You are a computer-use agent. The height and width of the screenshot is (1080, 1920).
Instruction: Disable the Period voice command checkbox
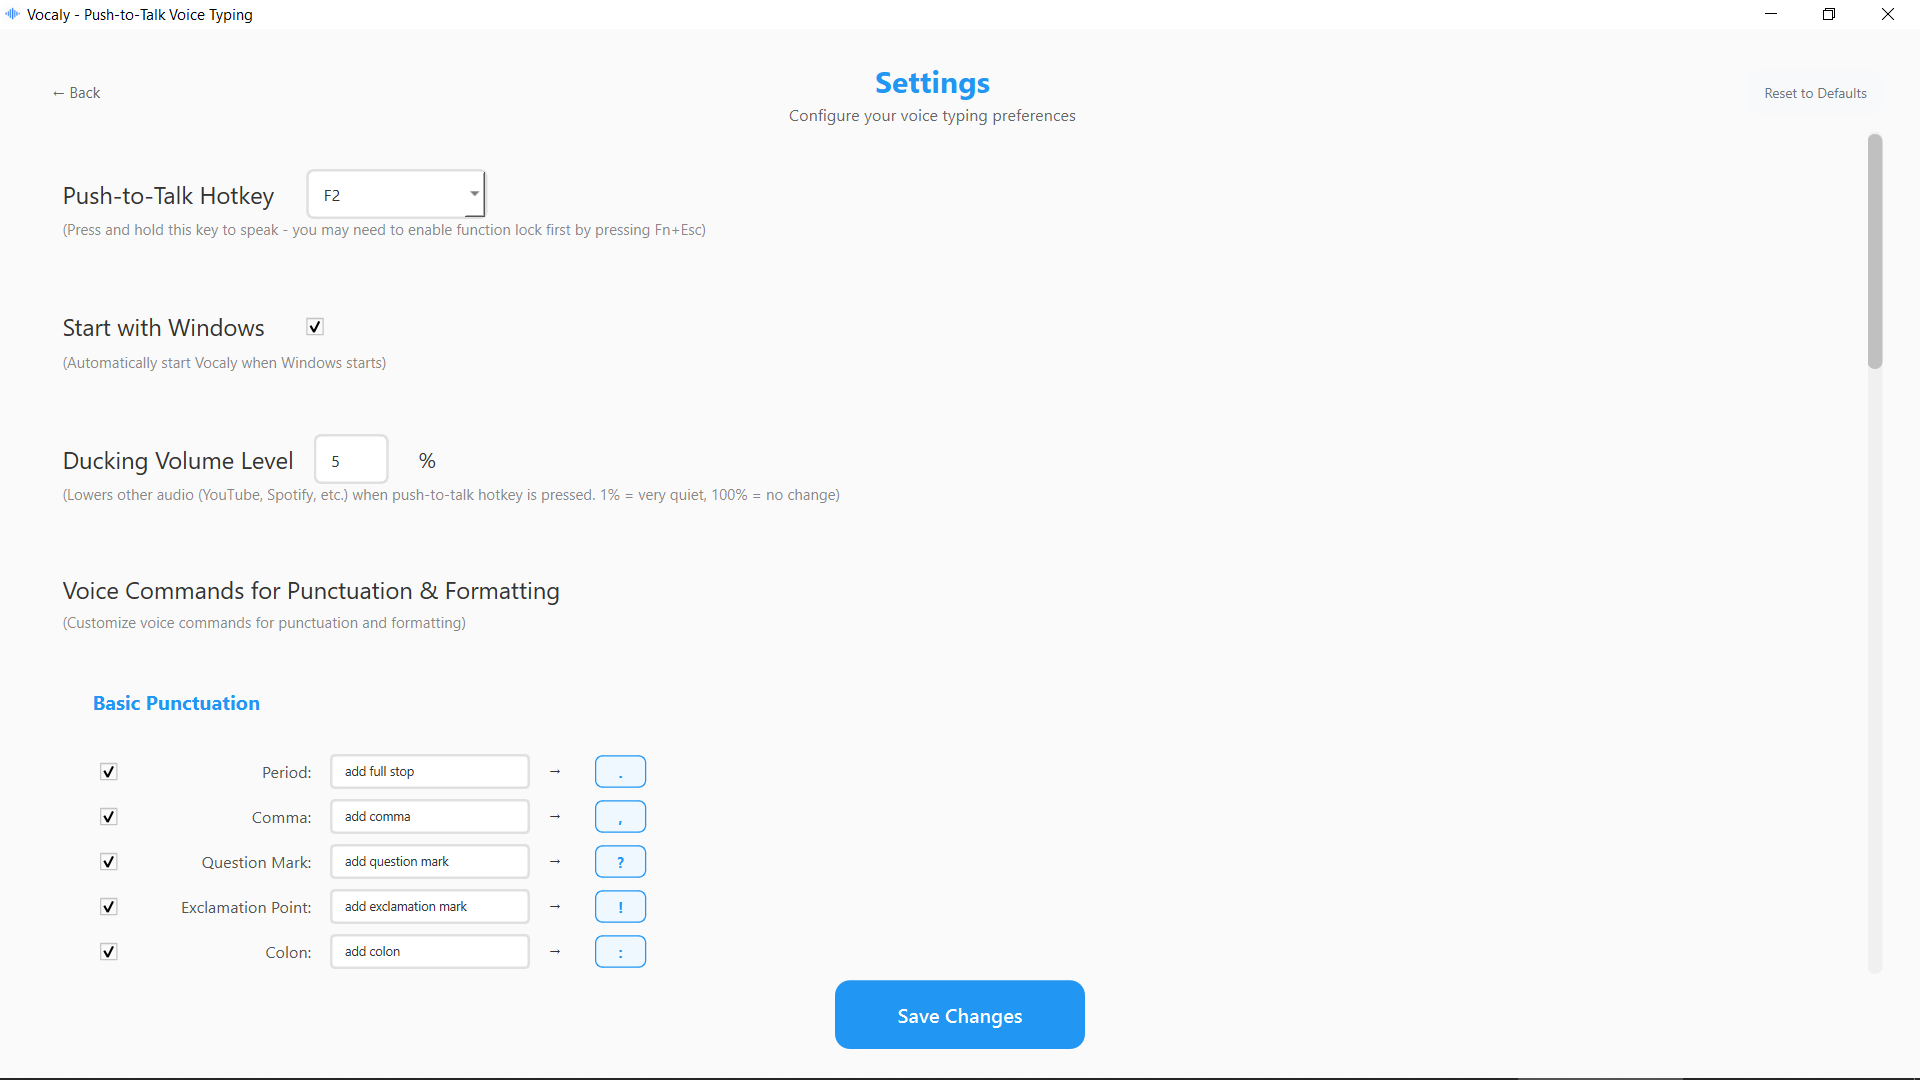109,772
